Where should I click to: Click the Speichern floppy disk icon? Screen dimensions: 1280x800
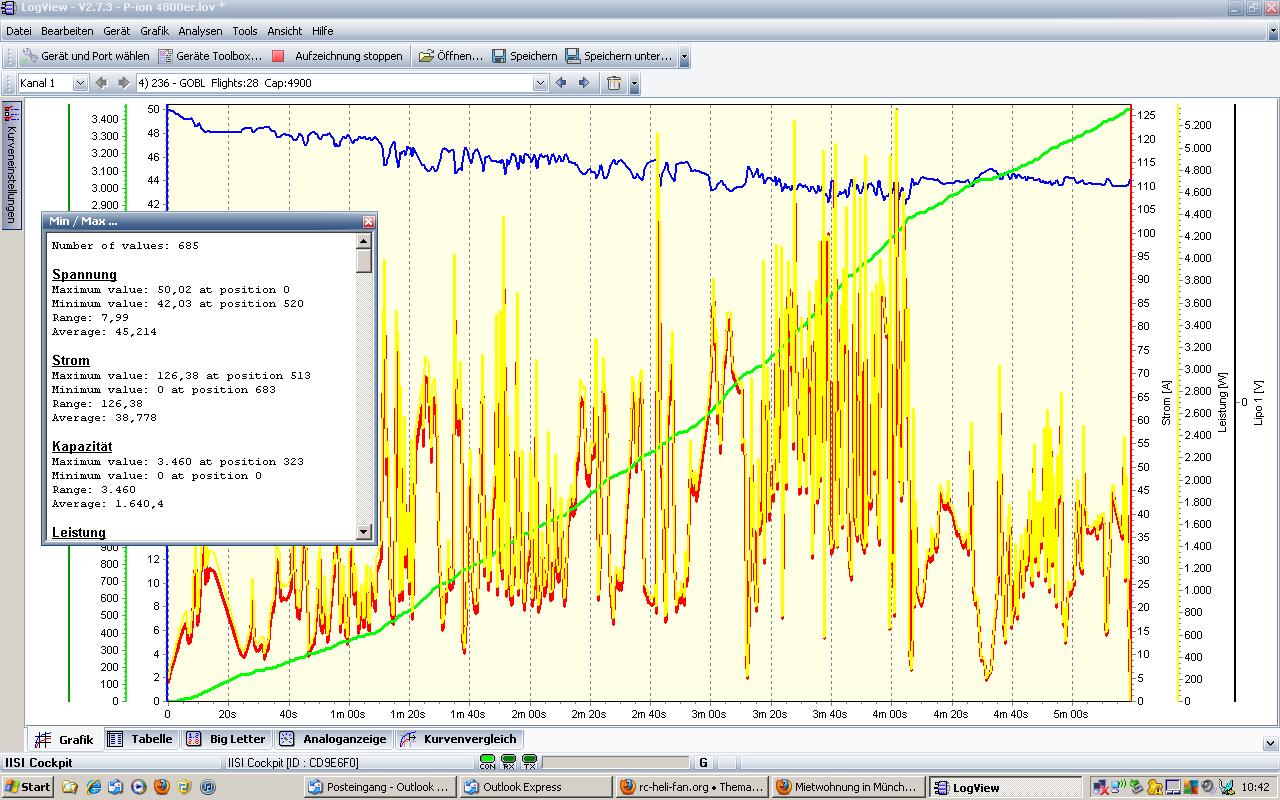point(499,56)
